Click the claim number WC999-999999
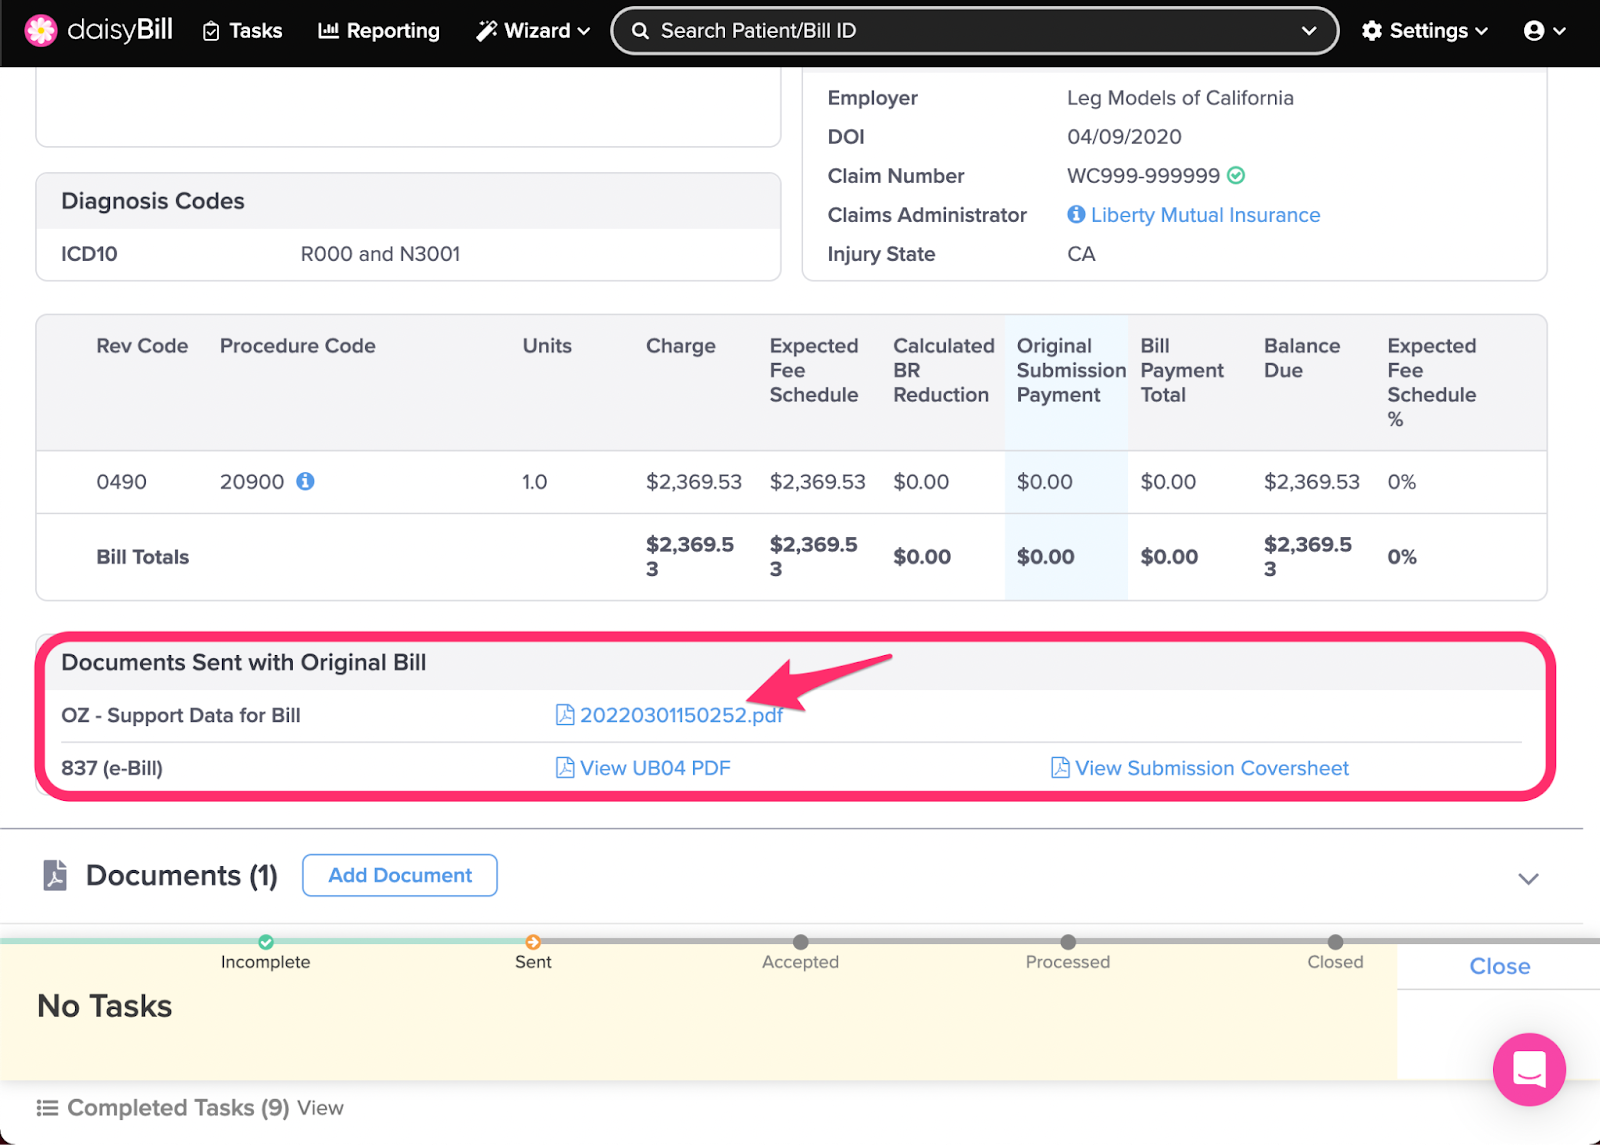 point(1143,176)
